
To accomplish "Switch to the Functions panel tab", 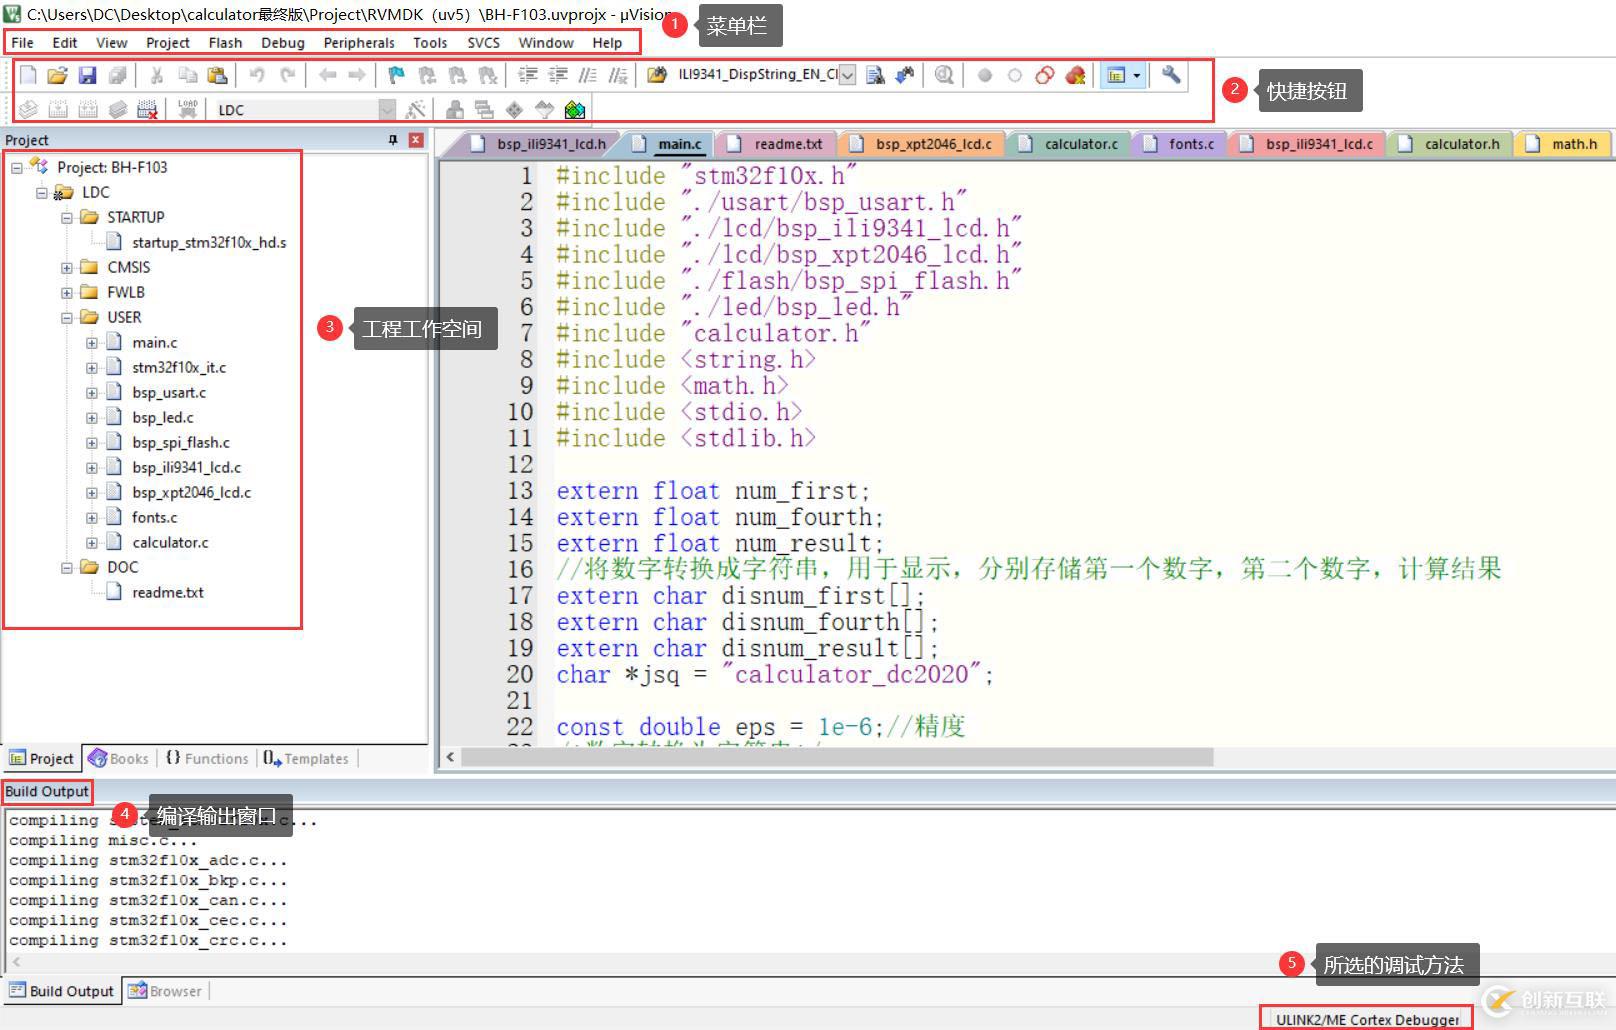I will pos(207,758).
